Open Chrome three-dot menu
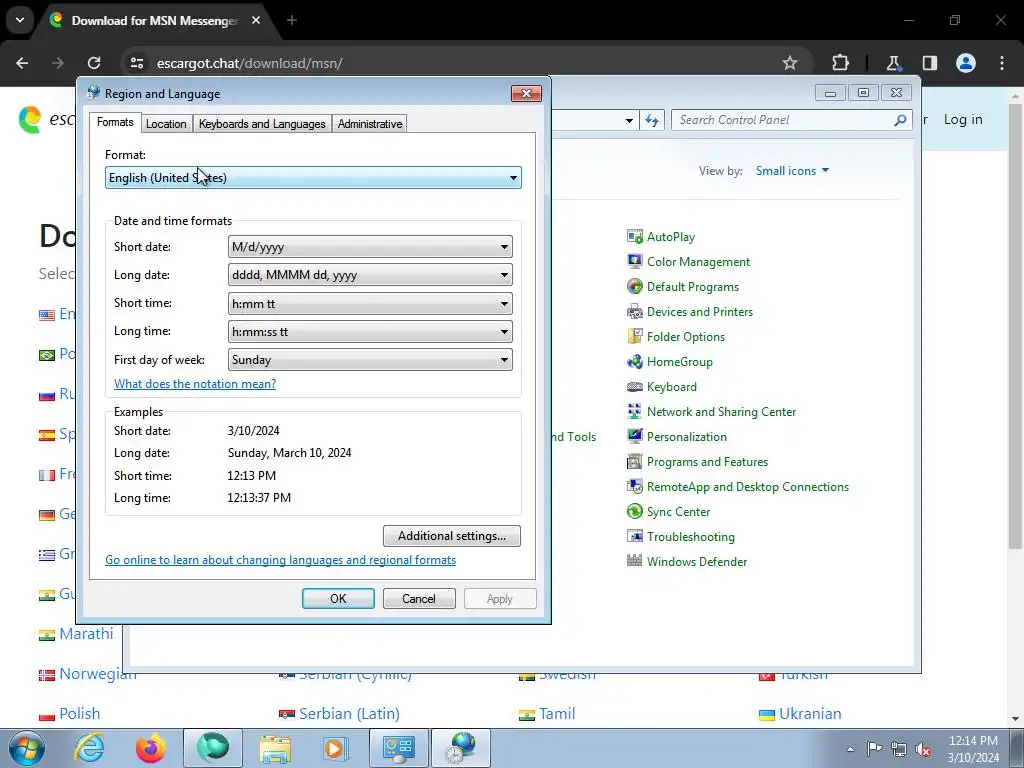Image resolution: width=1024 pixels, height=768 pixels. [x=1002, y=63]
